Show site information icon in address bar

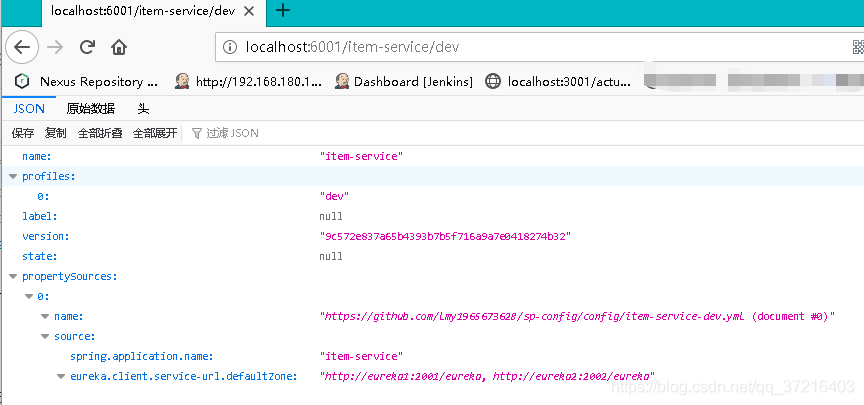click(x=230, y=47)
